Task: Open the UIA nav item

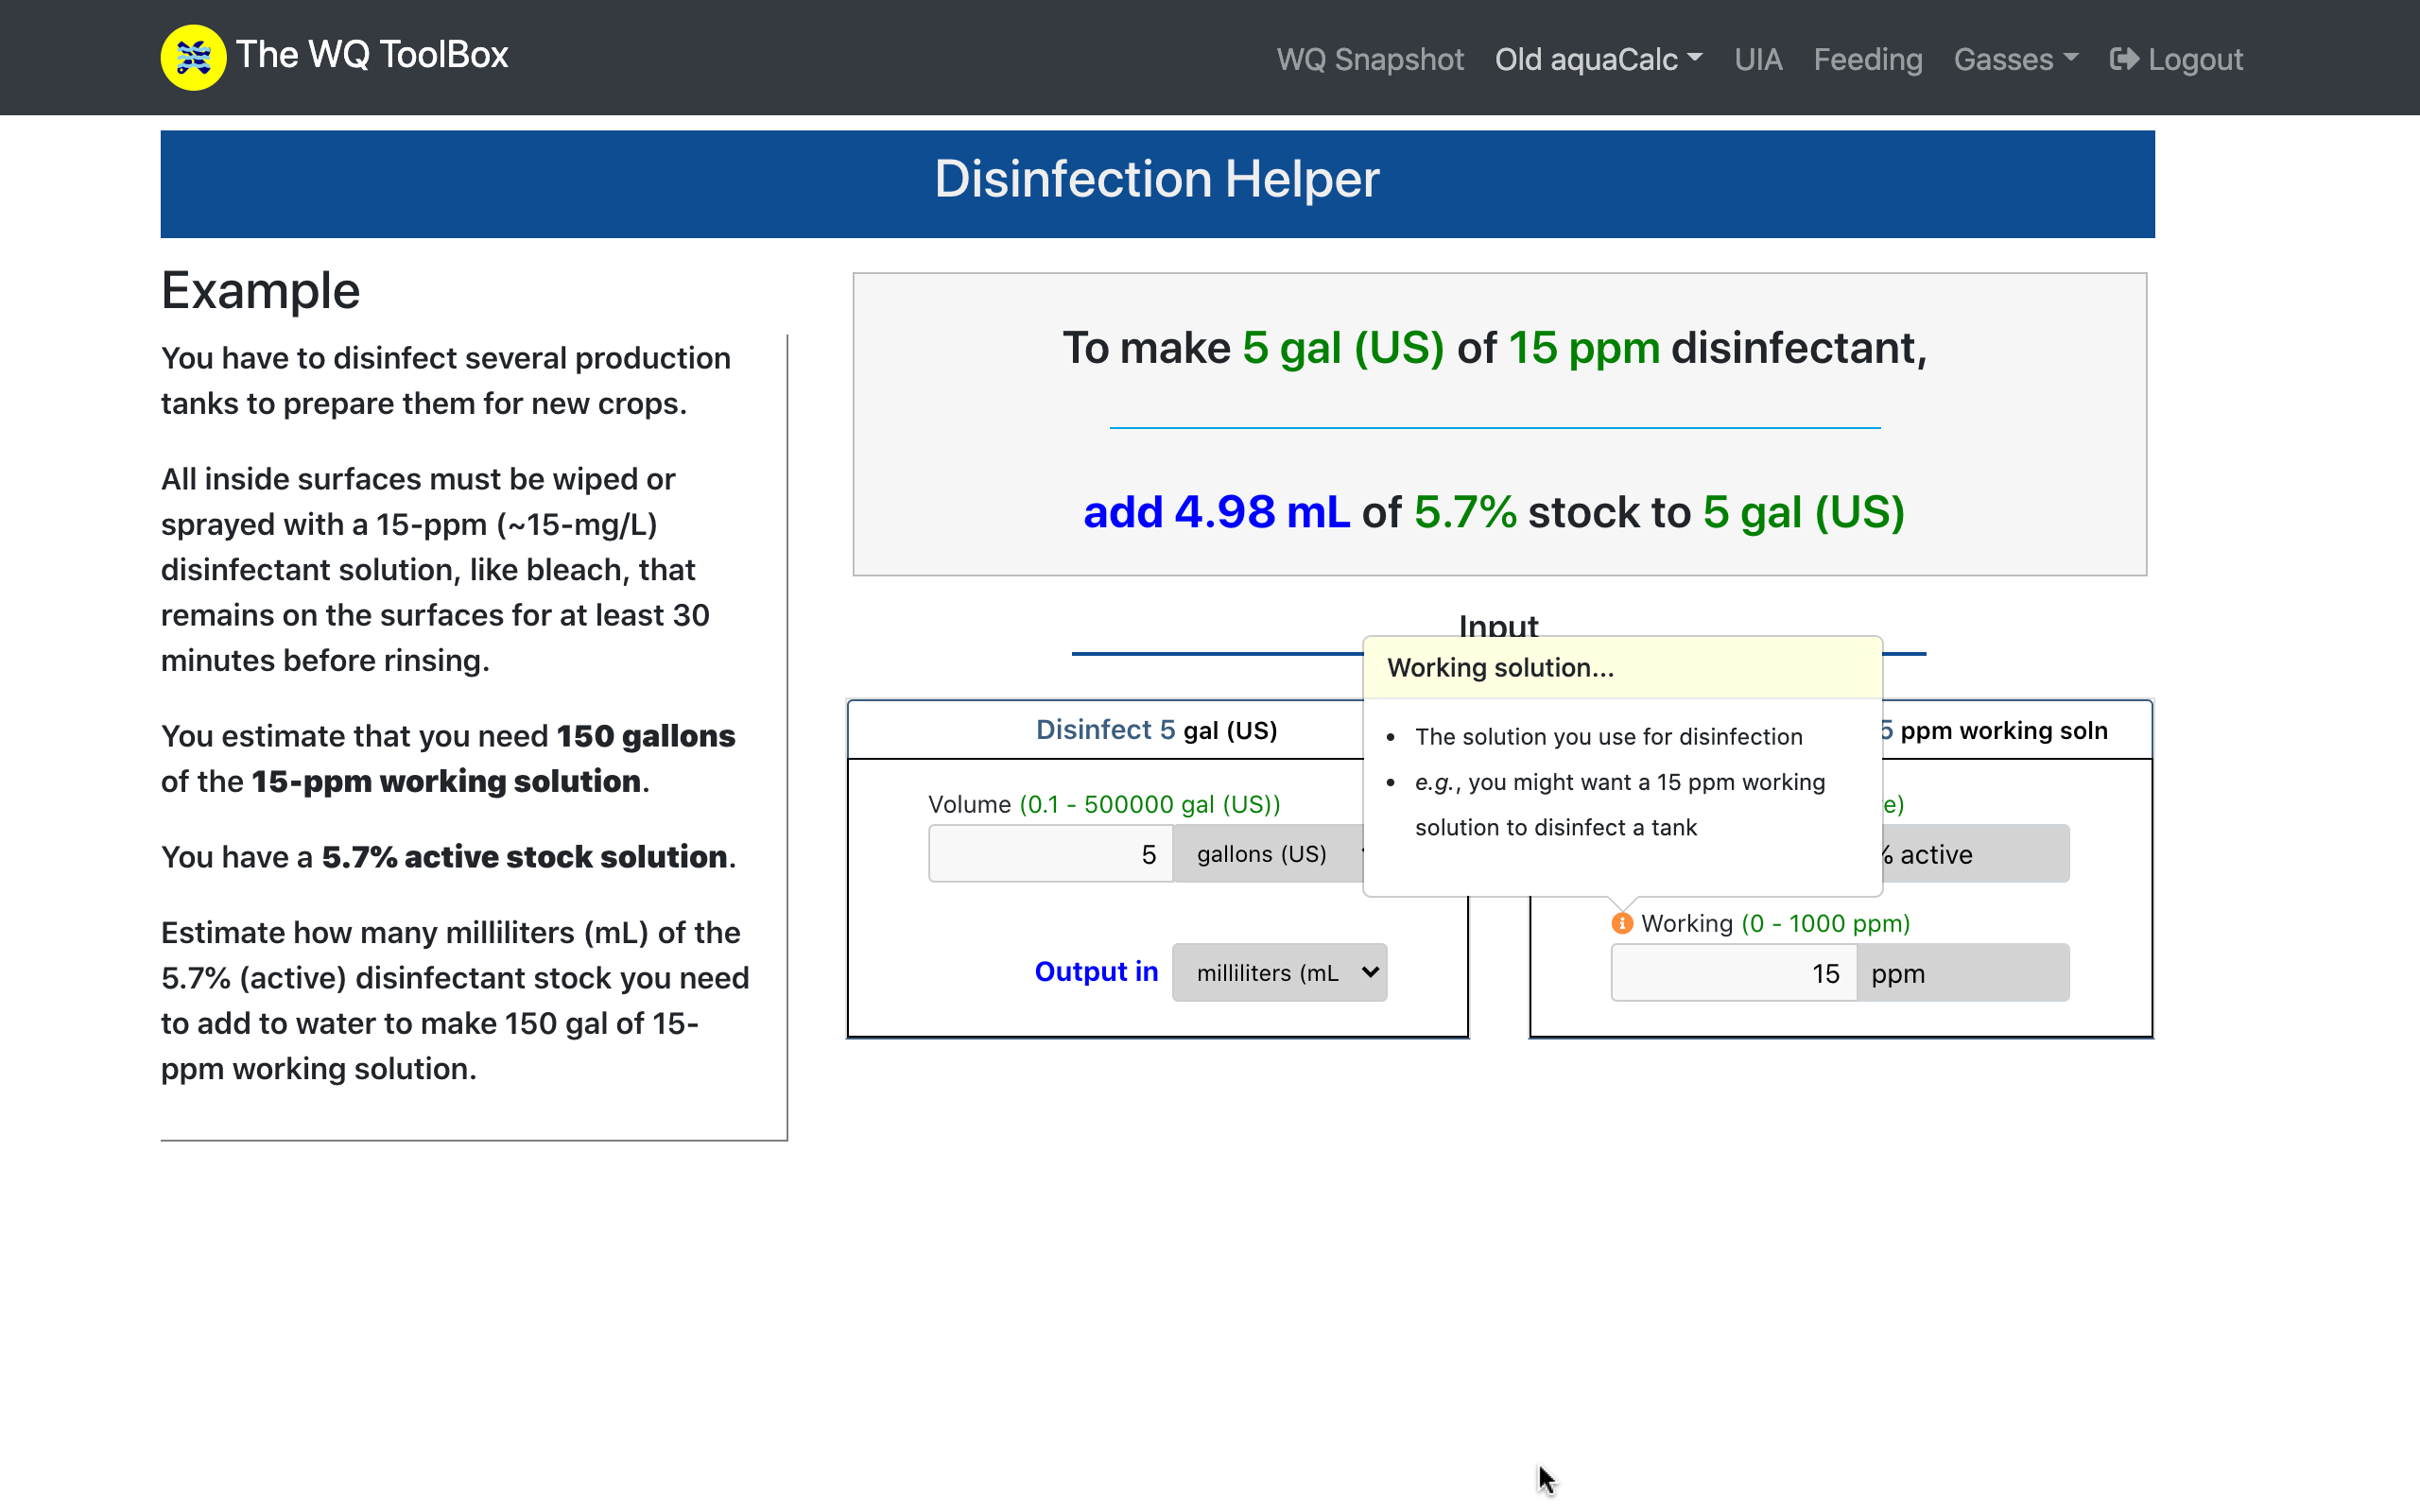Action: (1757, 59)
